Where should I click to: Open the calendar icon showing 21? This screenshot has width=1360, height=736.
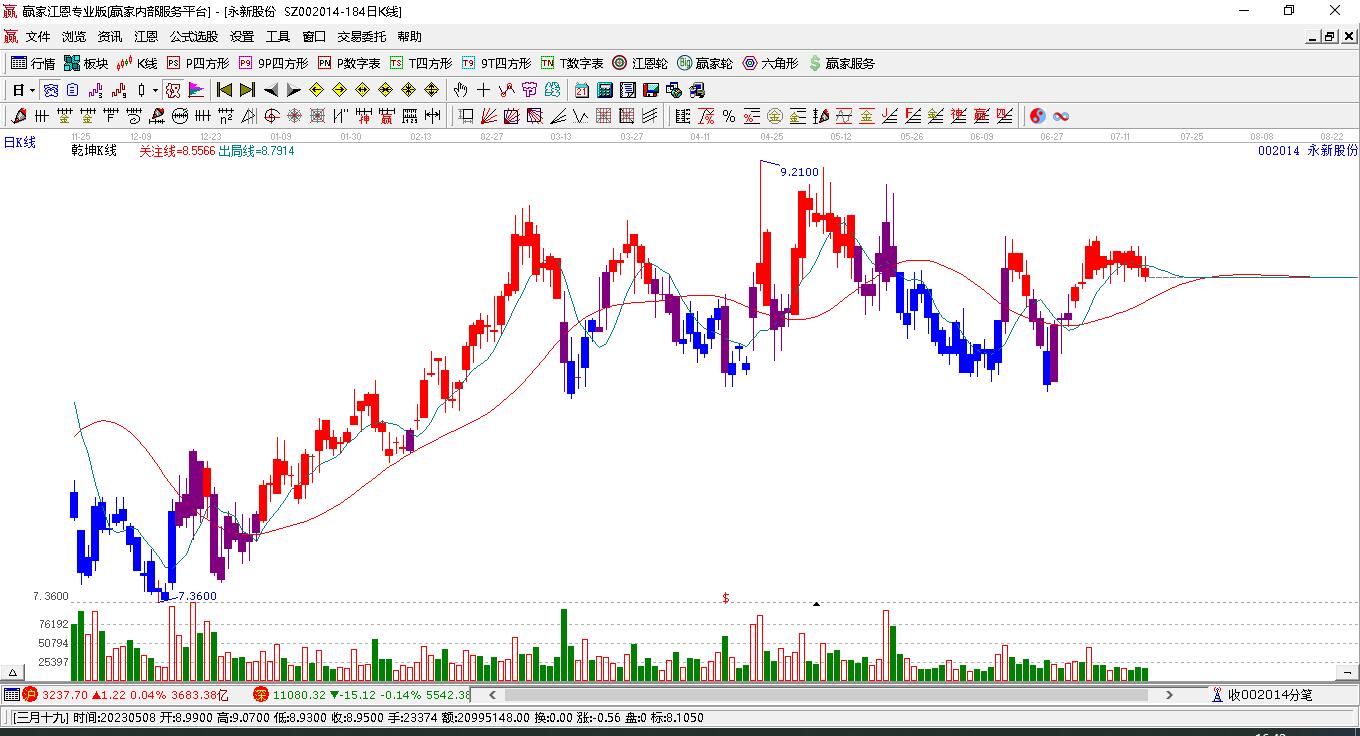582,90
